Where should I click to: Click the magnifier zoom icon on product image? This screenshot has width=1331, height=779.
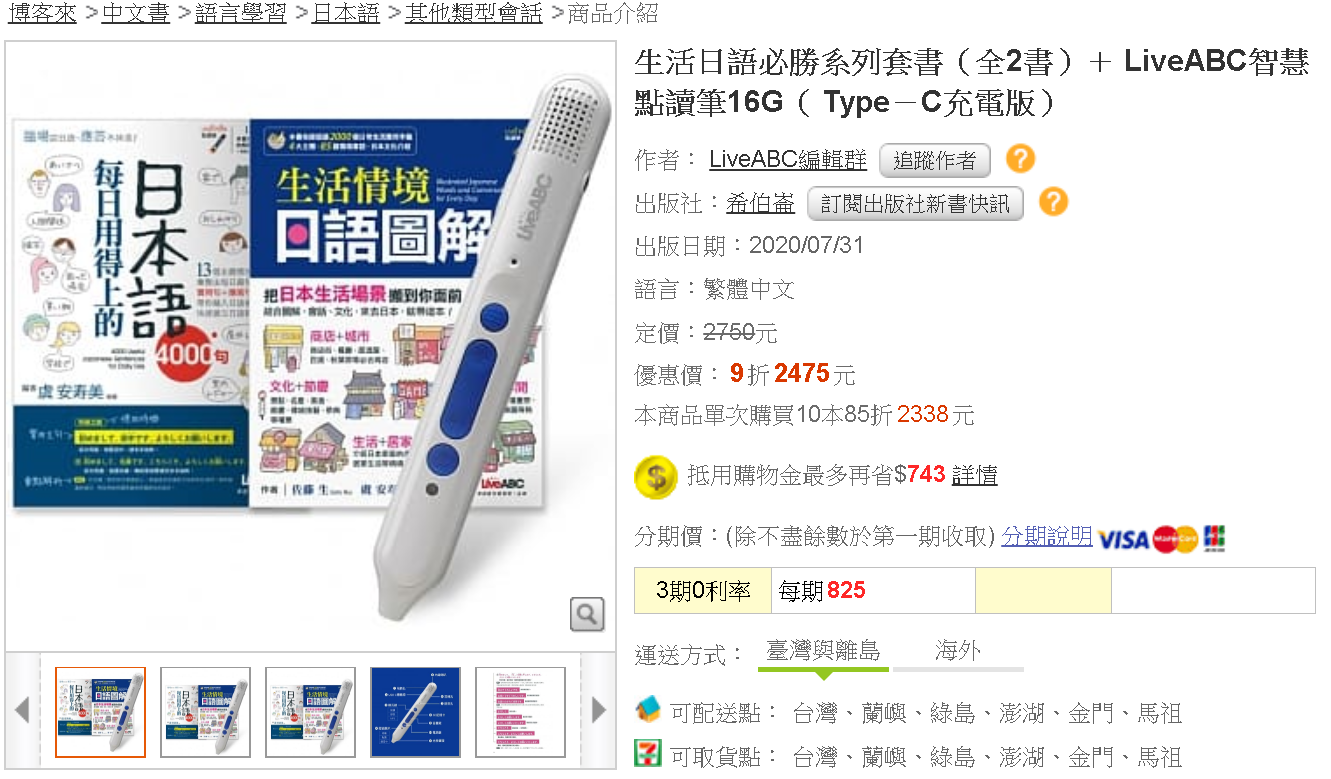click(x=587, y=613)
